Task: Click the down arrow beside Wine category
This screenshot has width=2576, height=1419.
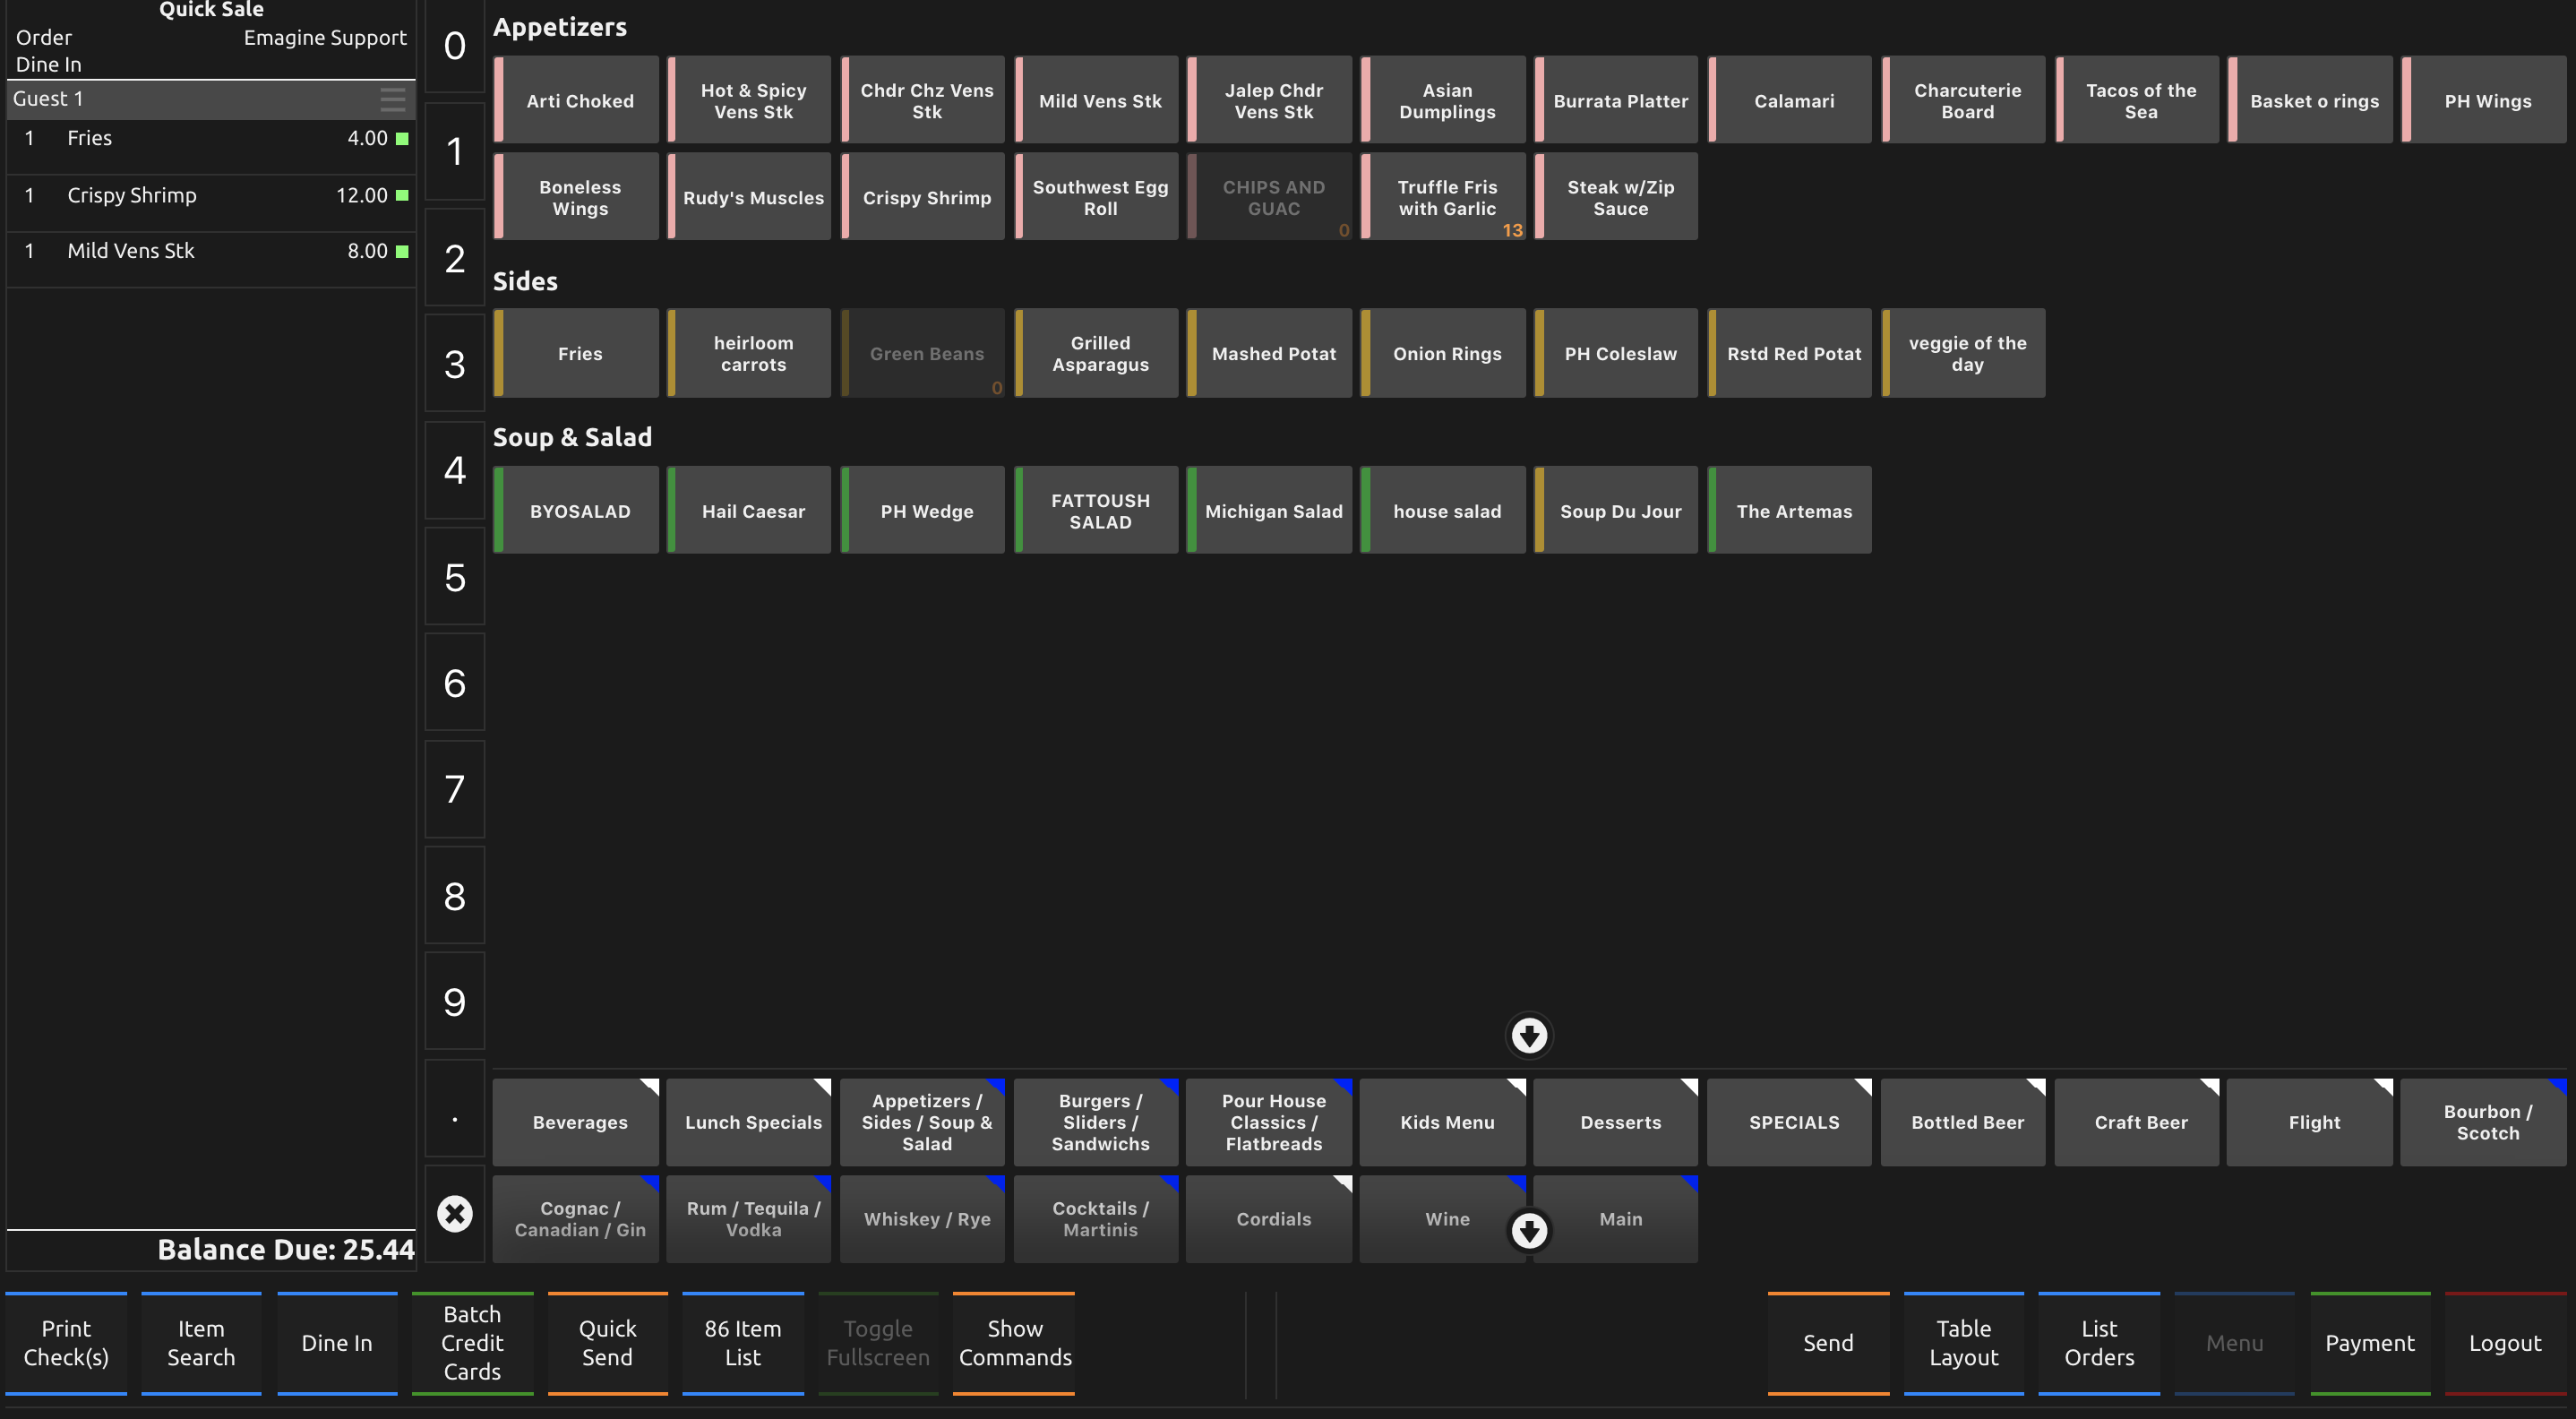Action: point(1528,1230)
